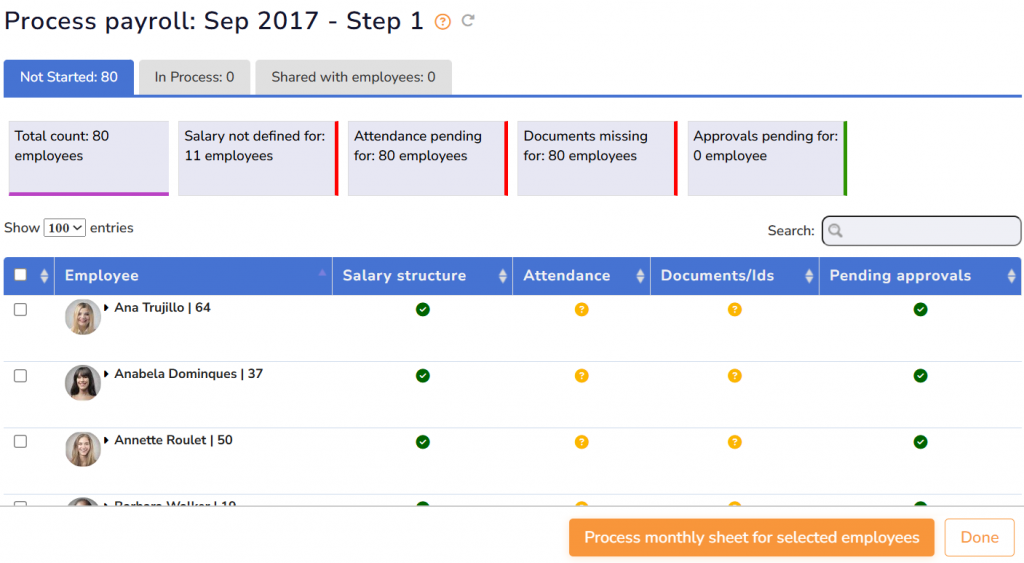Open the Show entries count dropdown

[65, 228]
